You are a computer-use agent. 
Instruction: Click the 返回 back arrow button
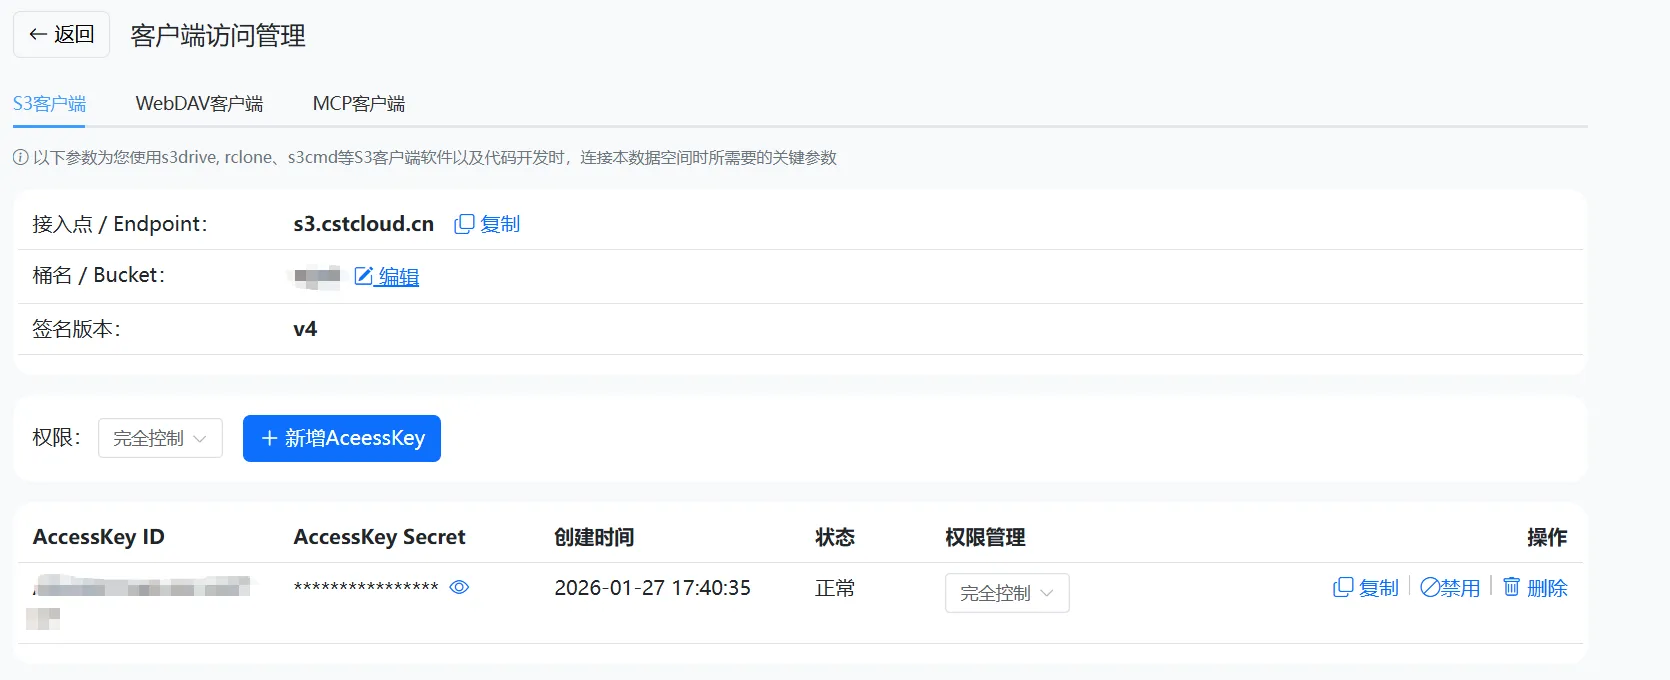pyautogui.click(x=61, y=35)
